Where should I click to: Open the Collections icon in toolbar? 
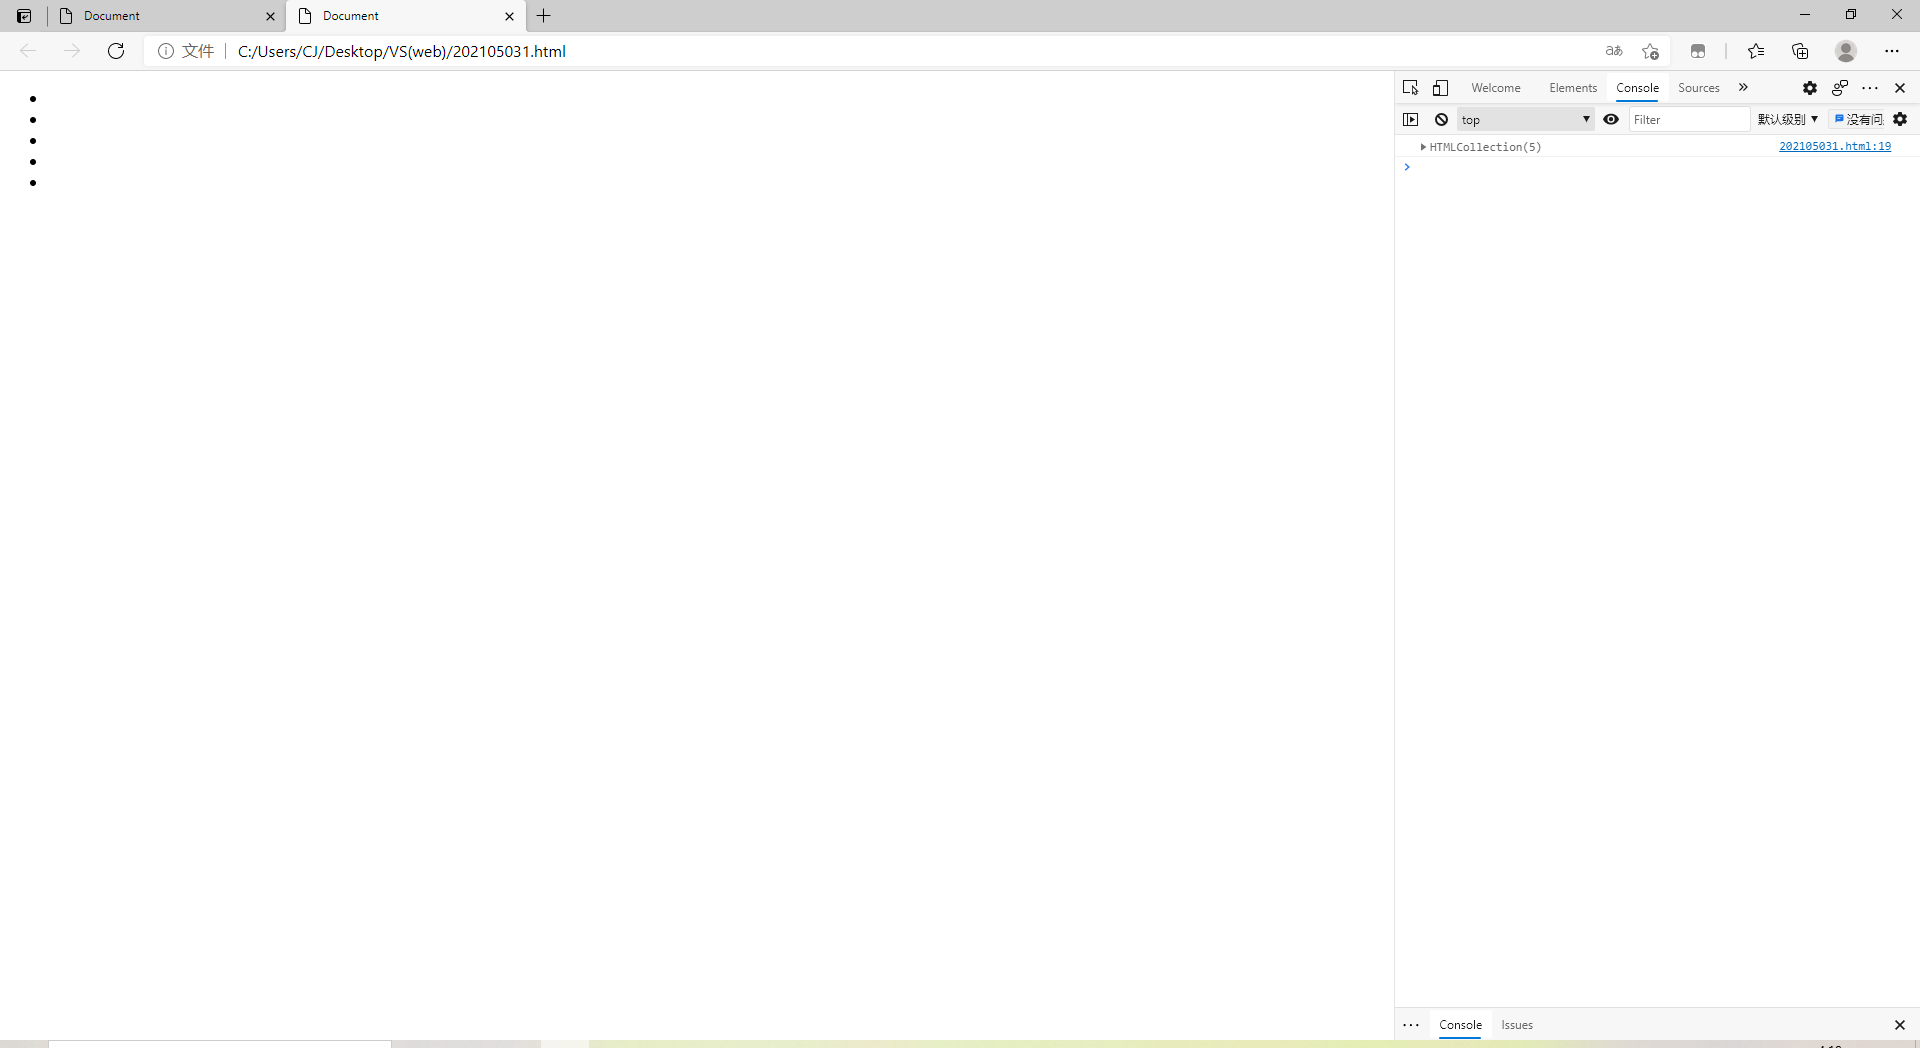1800,51
